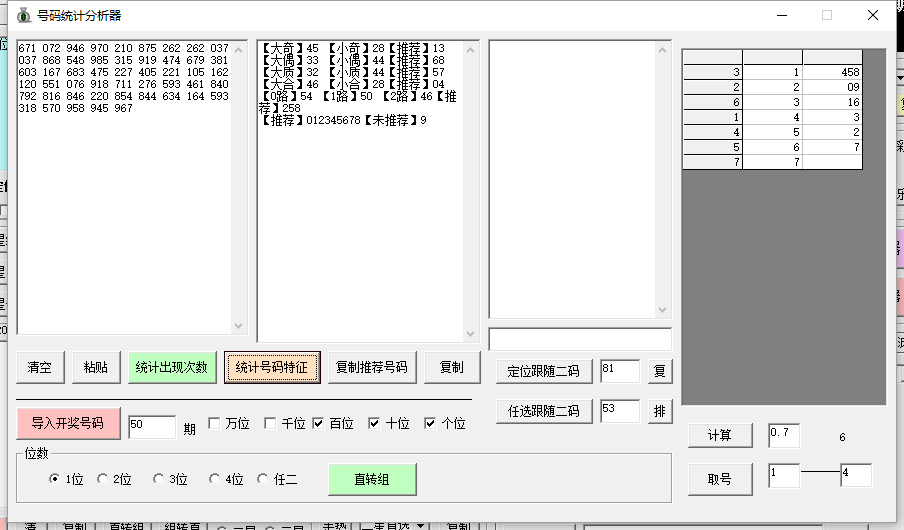Click 统计号码特征 button
Viewport: 904px width, 530px height.
point(271,368)
